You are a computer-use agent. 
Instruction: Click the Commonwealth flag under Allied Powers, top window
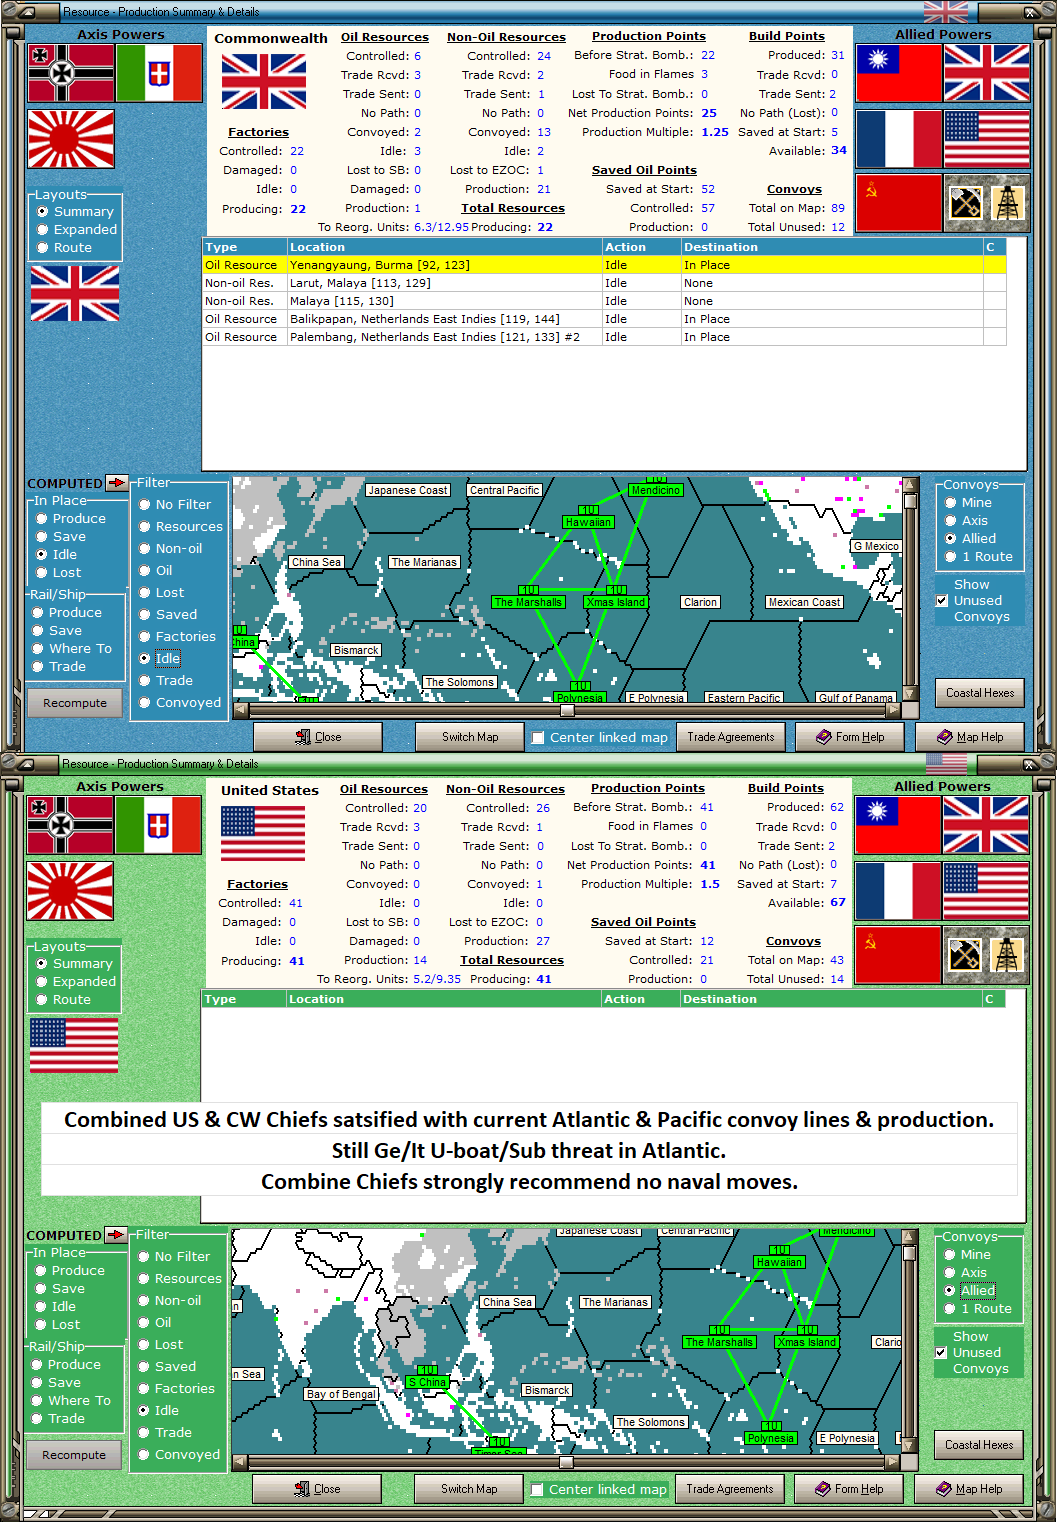click(x=987, y=73)
